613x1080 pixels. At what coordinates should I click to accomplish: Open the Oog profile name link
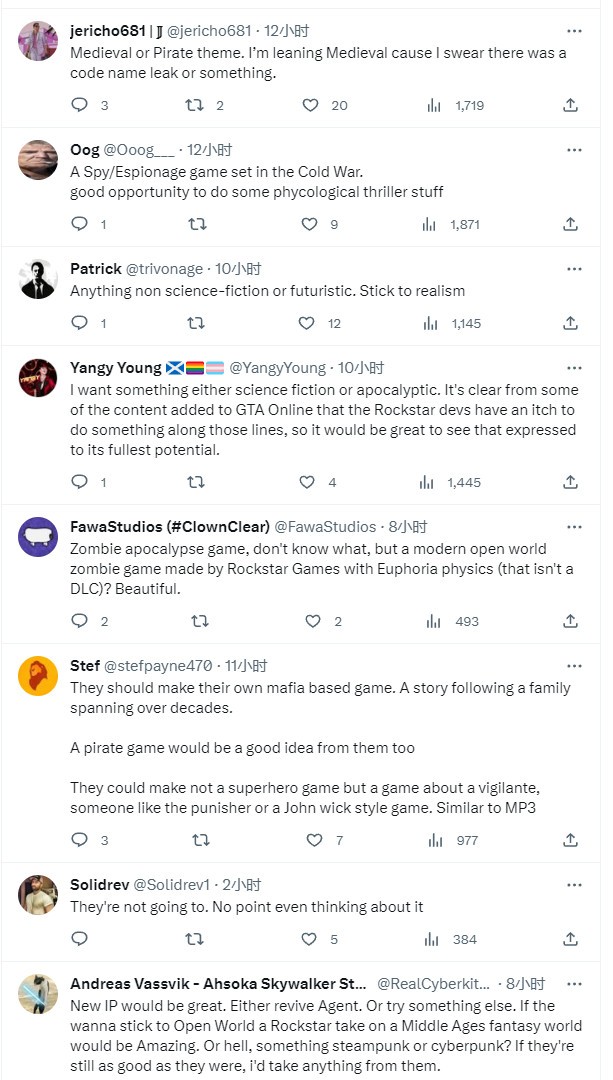point(85,150)
